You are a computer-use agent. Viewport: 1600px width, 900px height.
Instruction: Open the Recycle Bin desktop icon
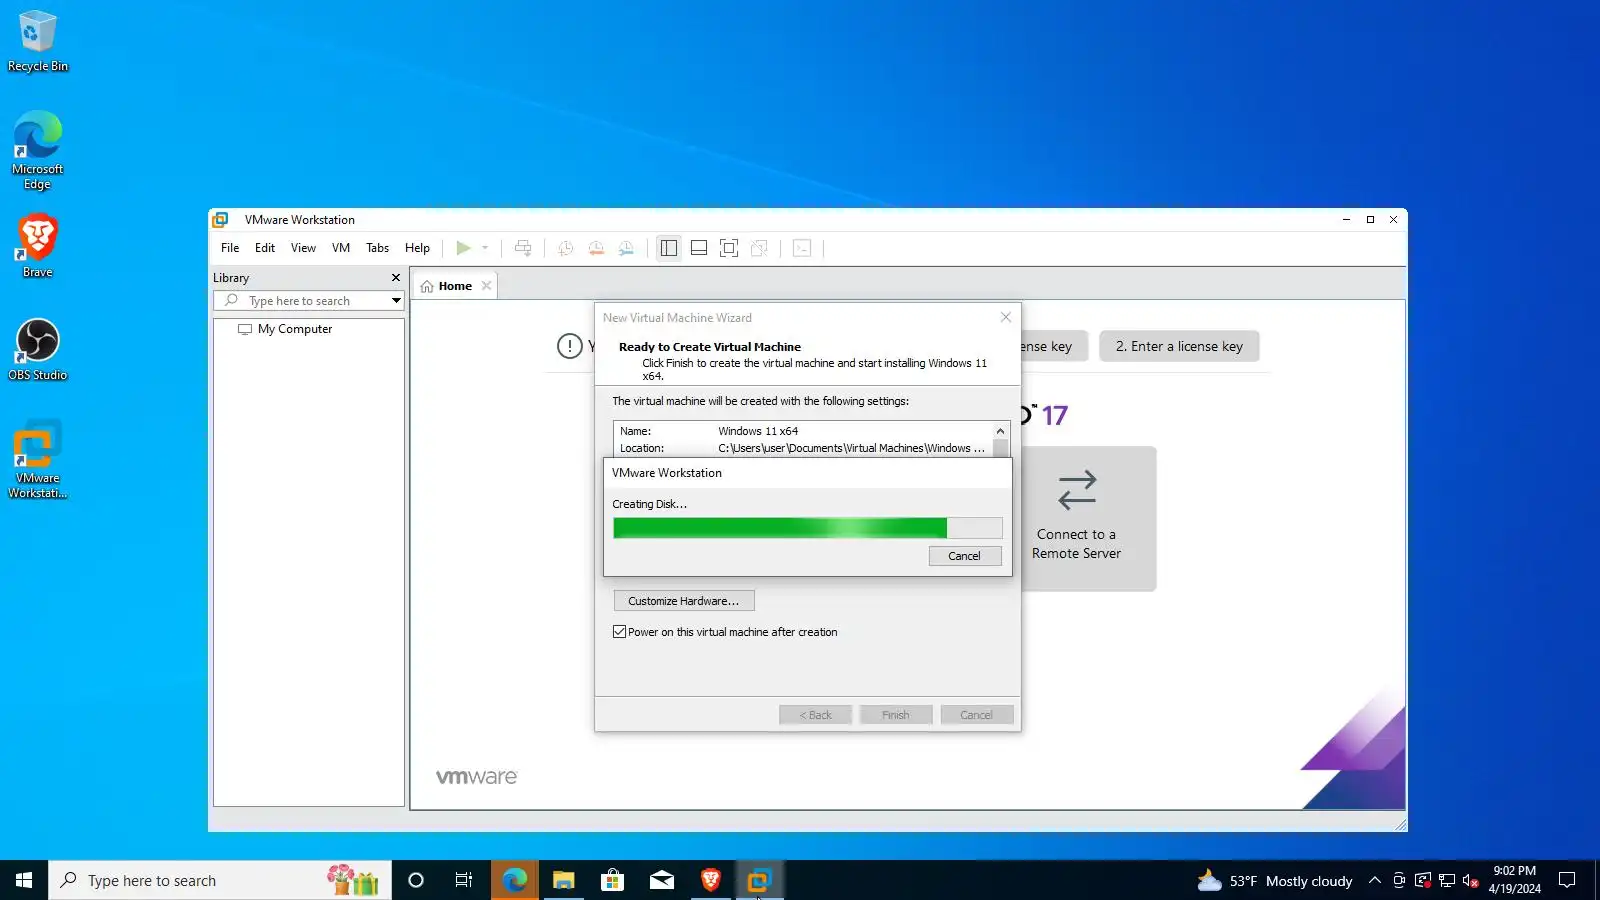point(38,42)
